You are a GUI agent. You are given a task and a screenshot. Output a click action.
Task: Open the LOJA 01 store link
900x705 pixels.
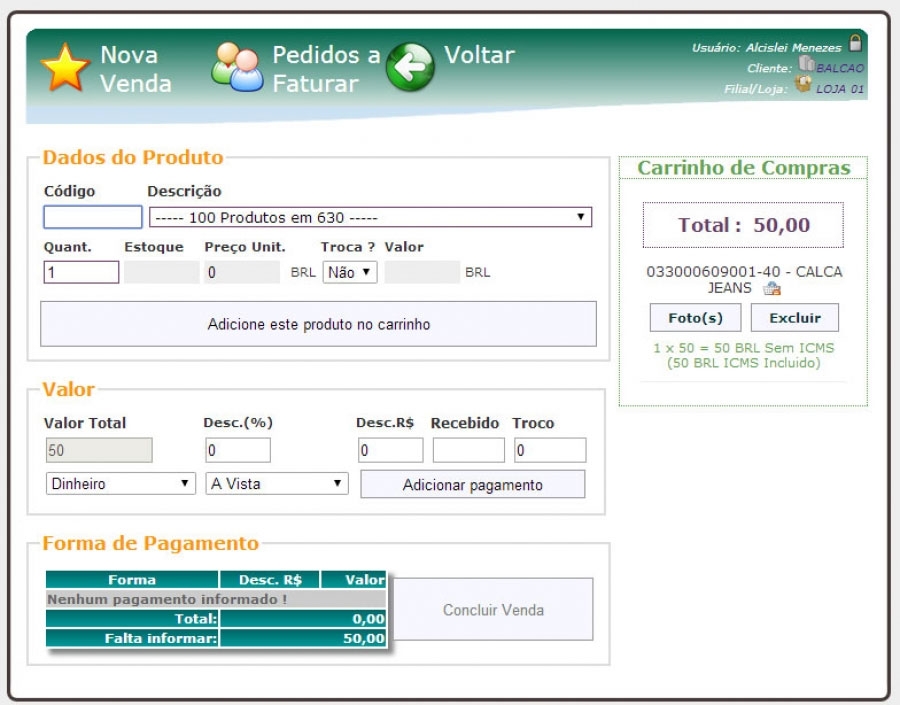[840, 89]
